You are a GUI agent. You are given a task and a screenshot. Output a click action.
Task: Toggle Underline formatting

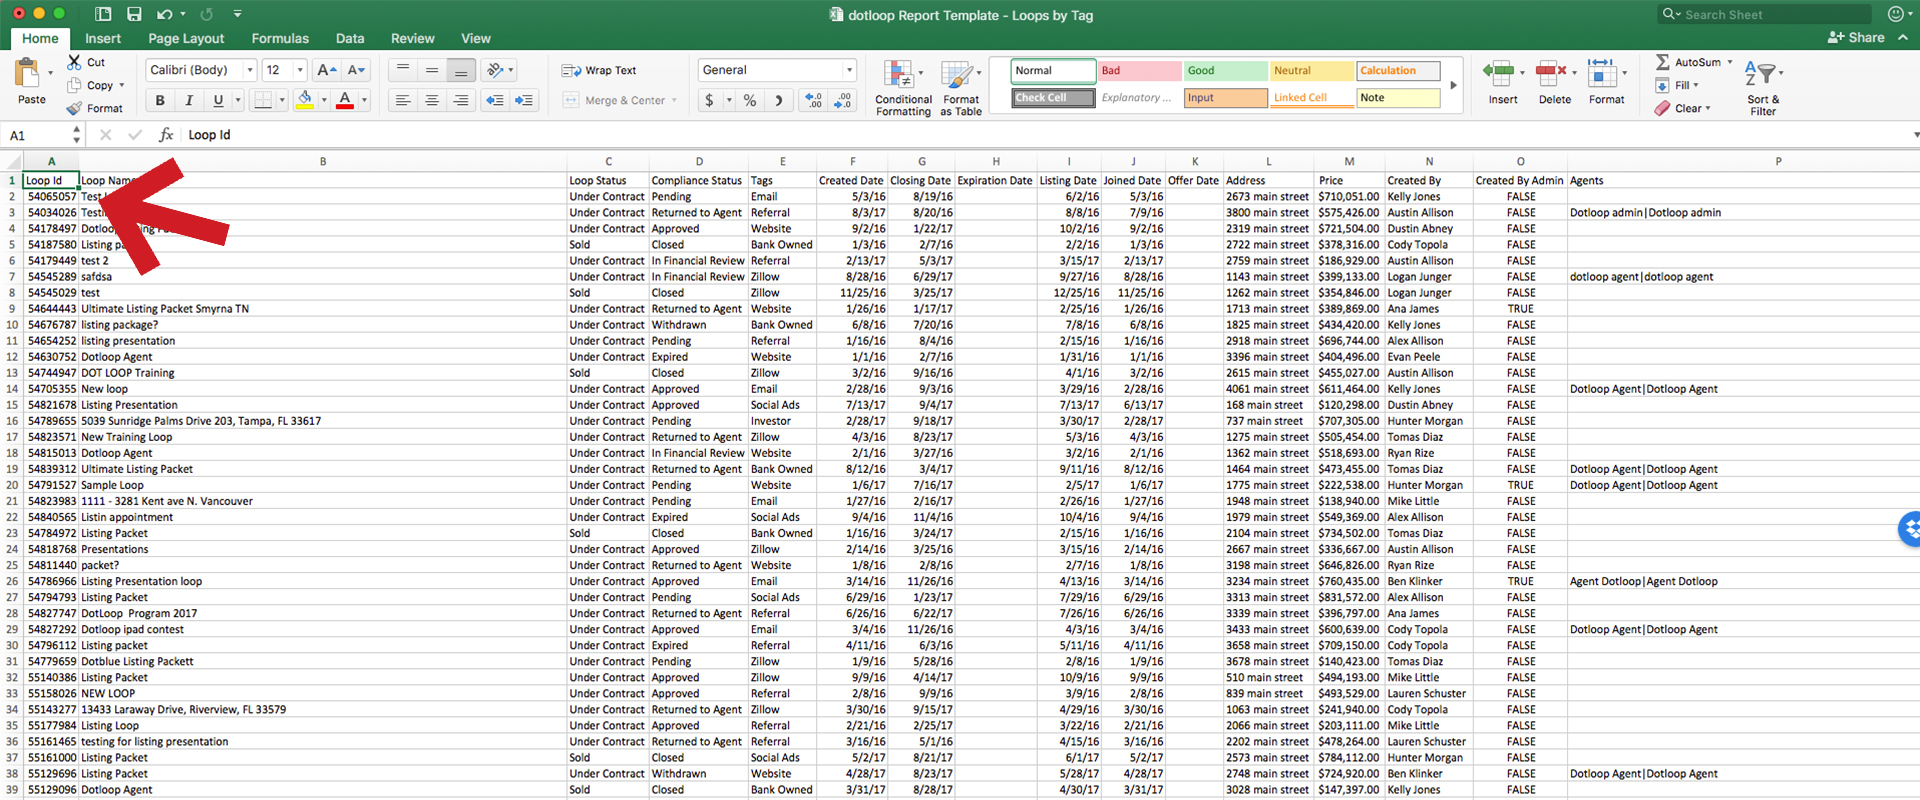(218, 100)
